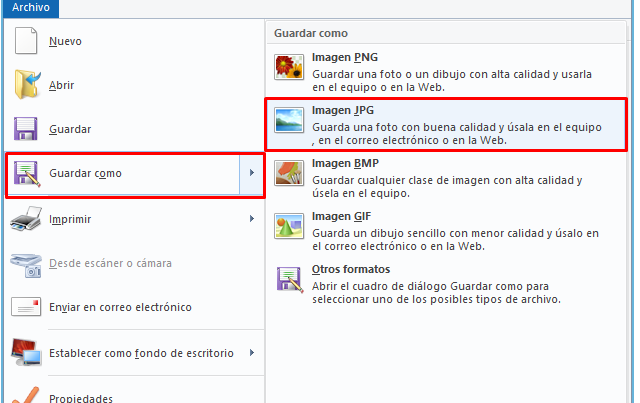The height and width of the screenshot is (403, 640).
Task: Click the PNG description about alta calidad
Action: coord(452,81)
